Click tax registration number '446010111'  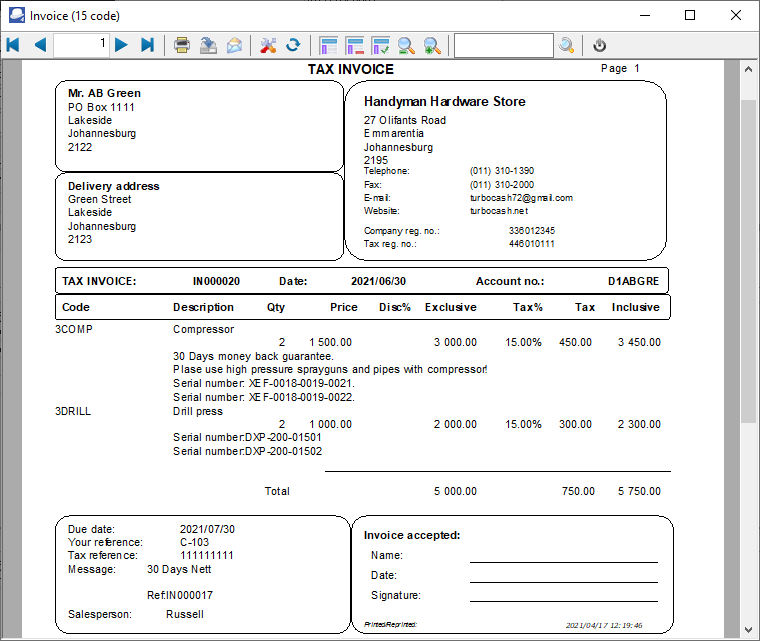pyautogui.click(x=532, y=244)
